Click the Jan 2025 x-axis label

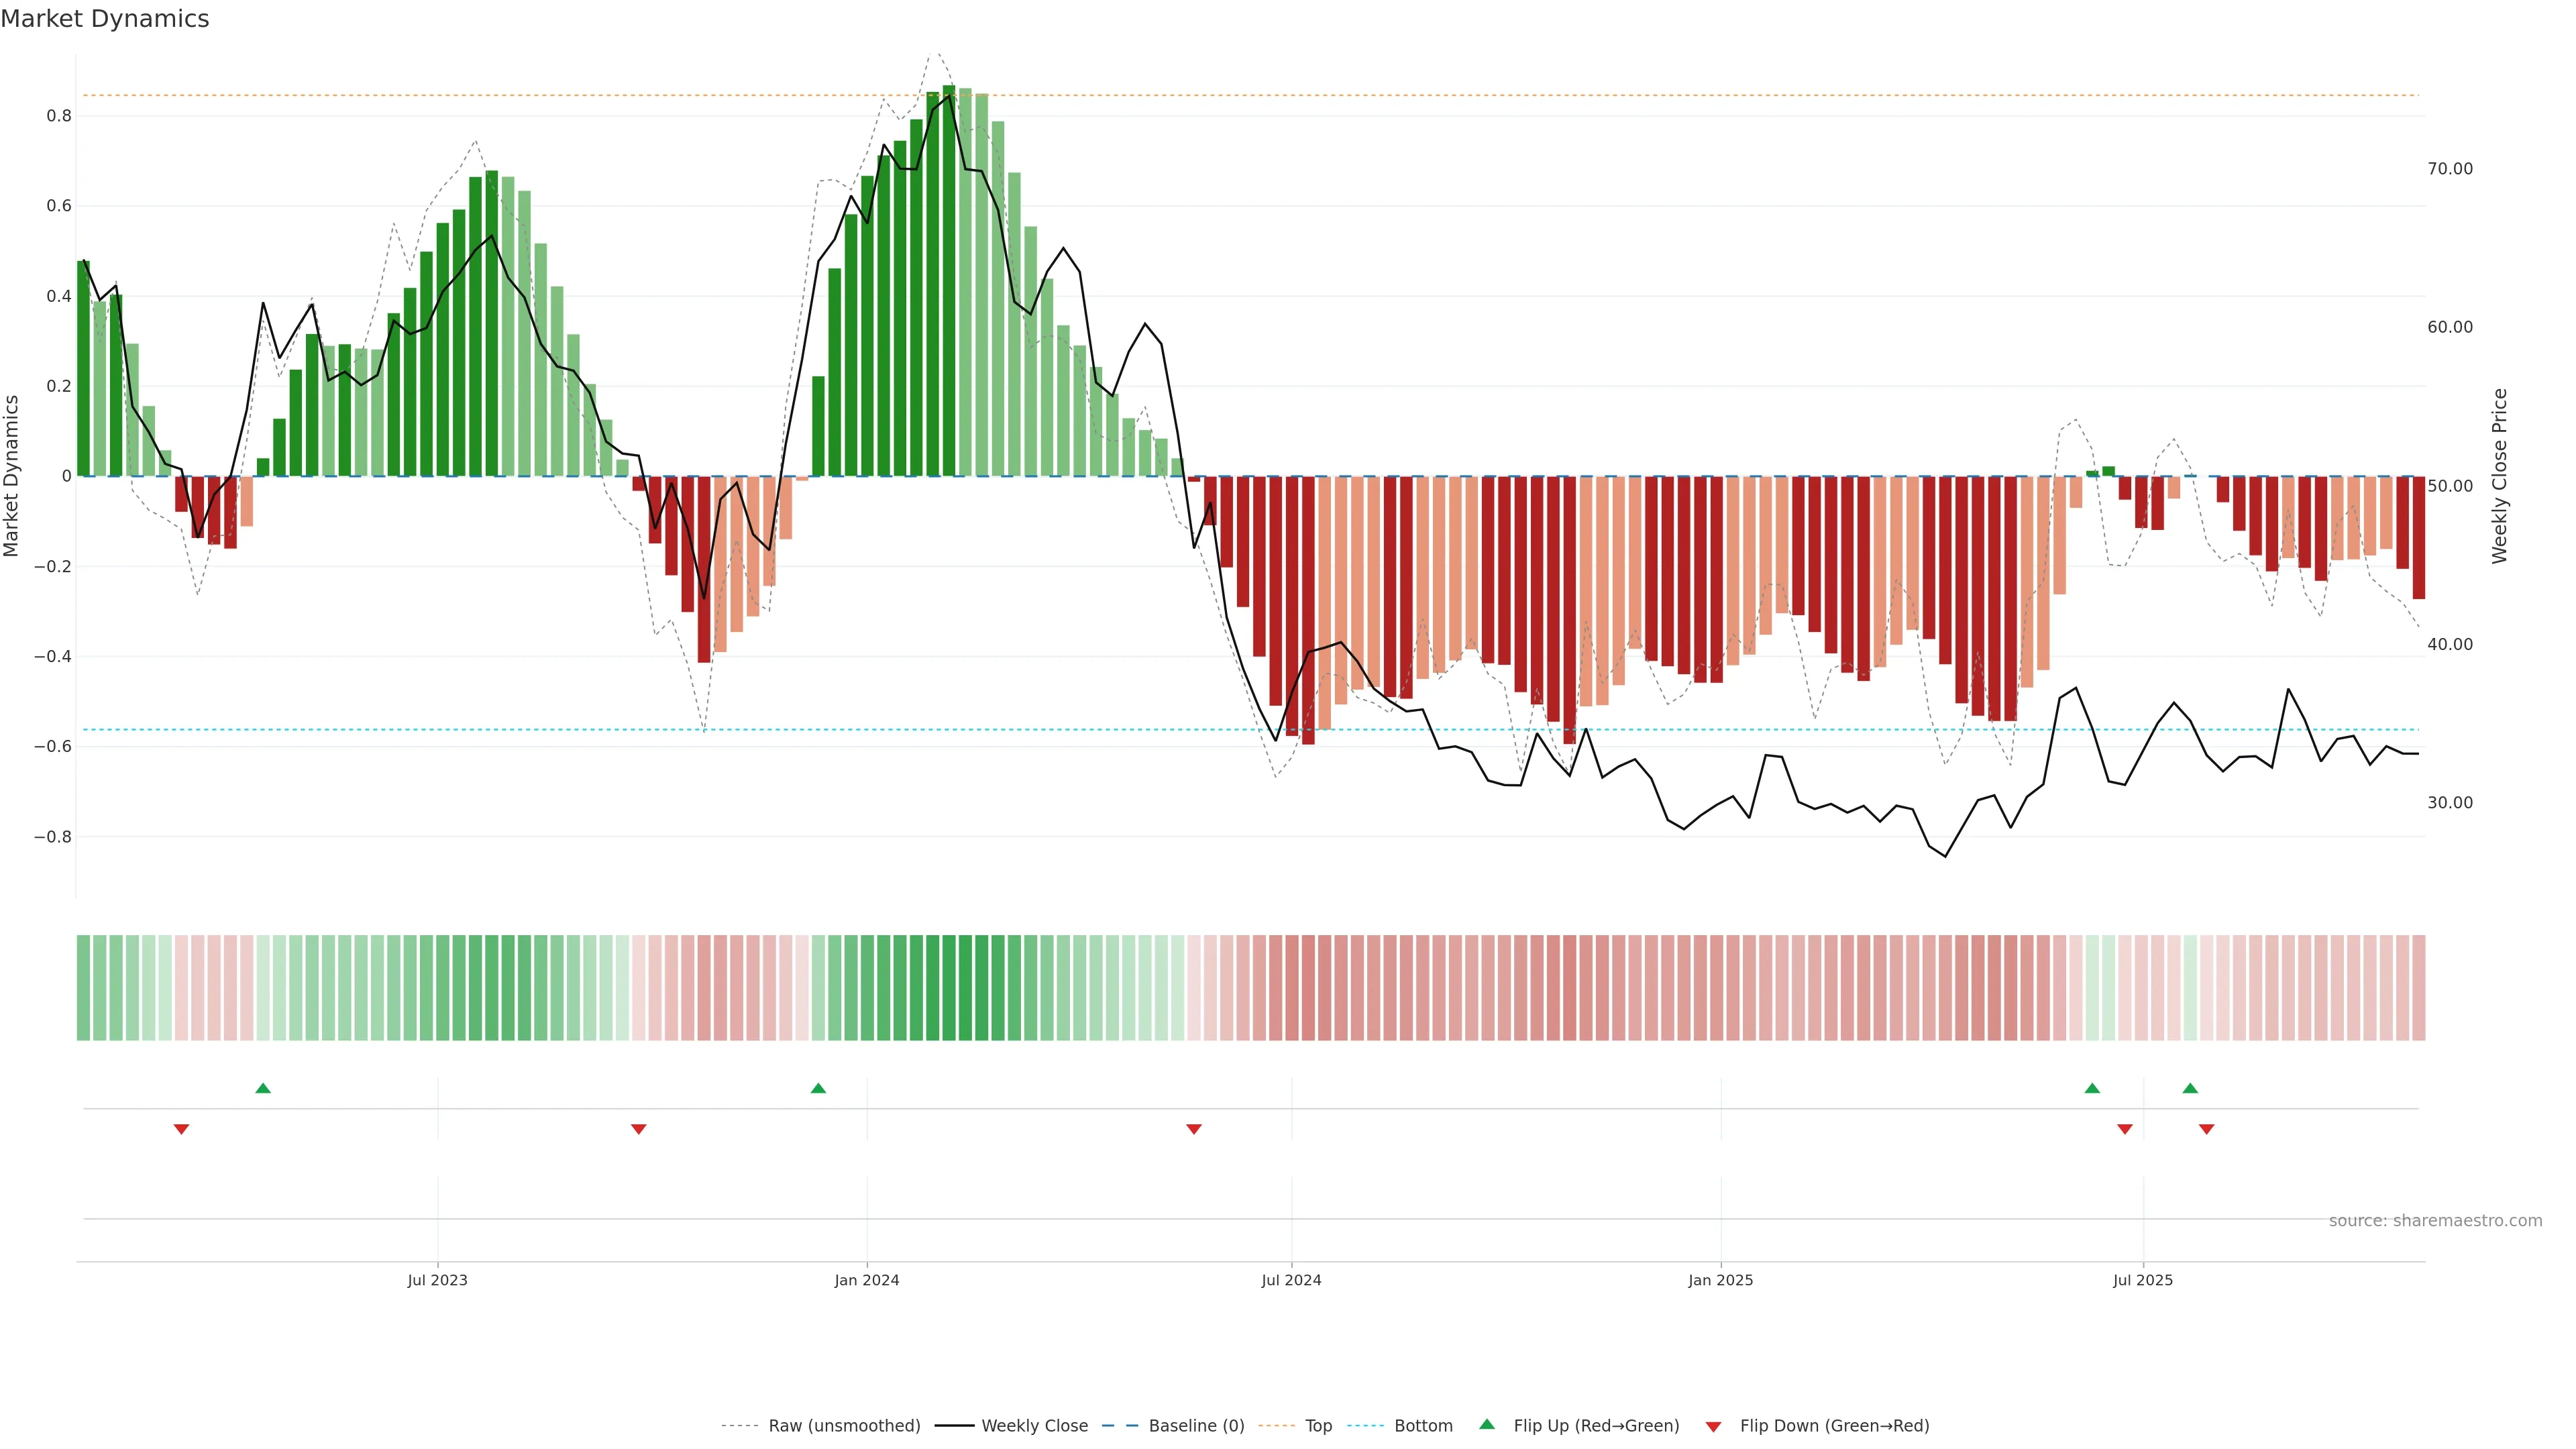[x=1720, y=1280]
